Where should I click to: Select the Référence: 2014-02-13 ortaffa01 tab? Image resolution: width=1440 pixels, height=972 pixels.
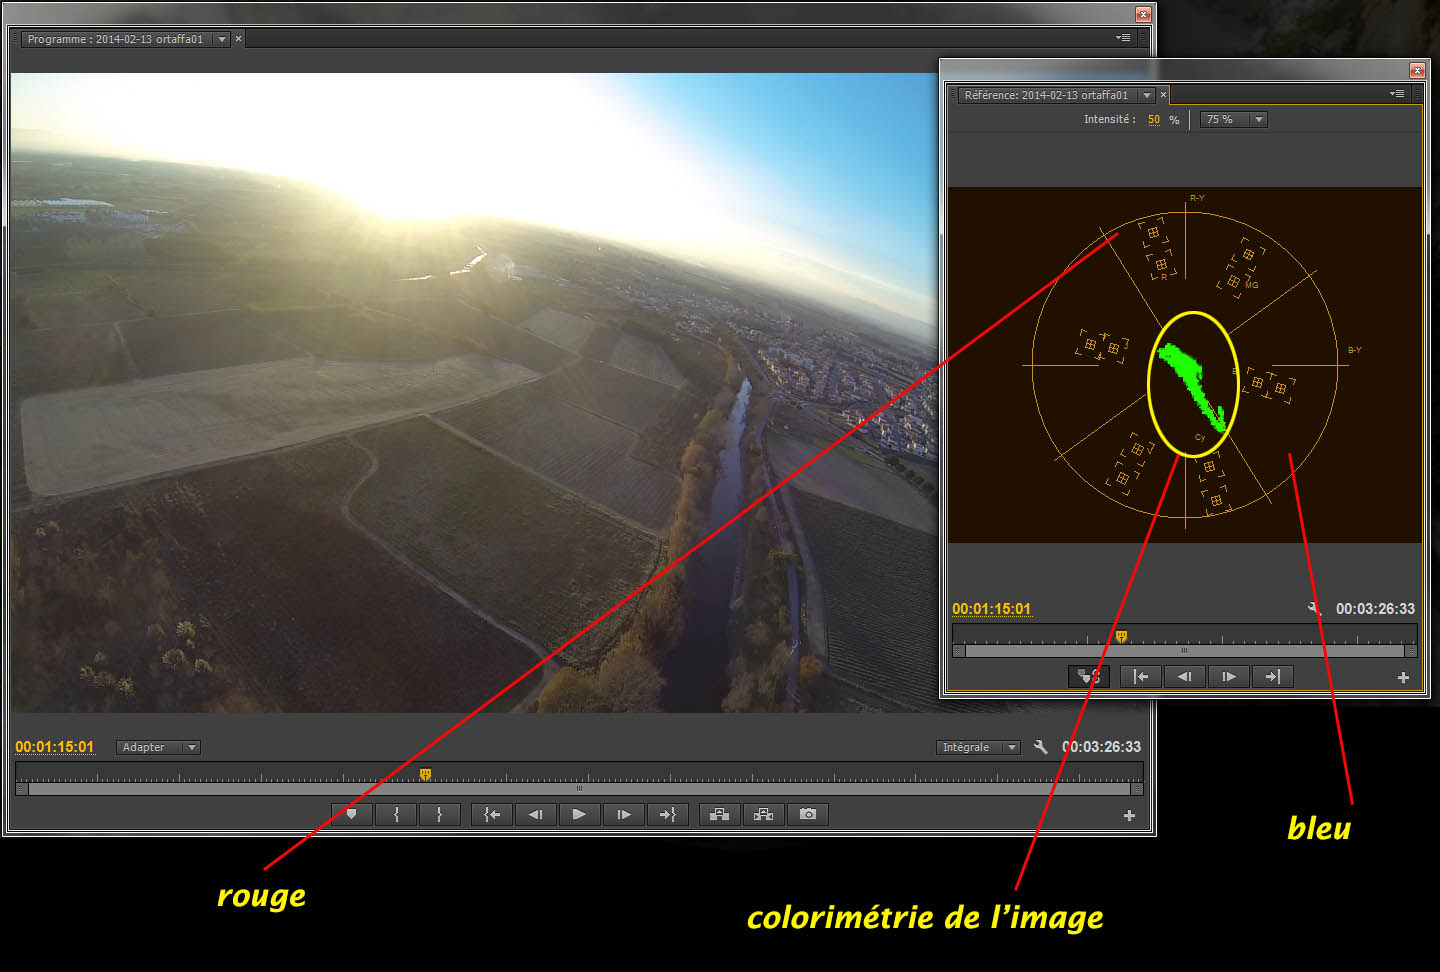point(1046,95)
